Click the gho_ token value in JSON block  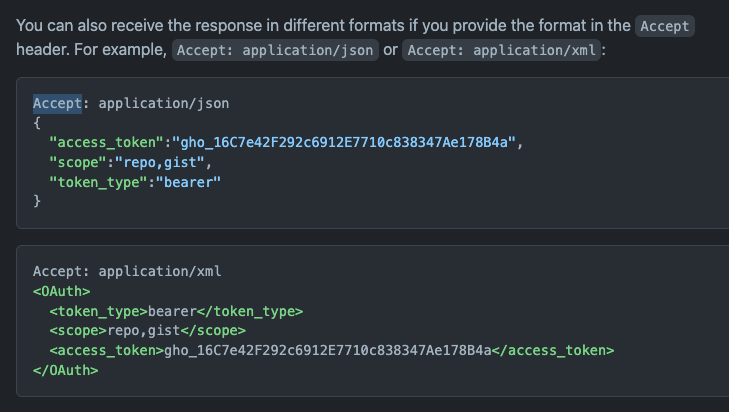click(344, 142)
